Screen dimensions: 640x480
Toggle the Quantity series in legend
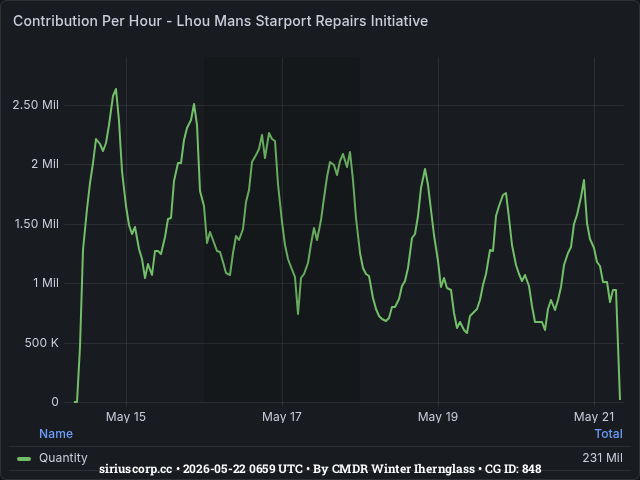pos(63,458)
